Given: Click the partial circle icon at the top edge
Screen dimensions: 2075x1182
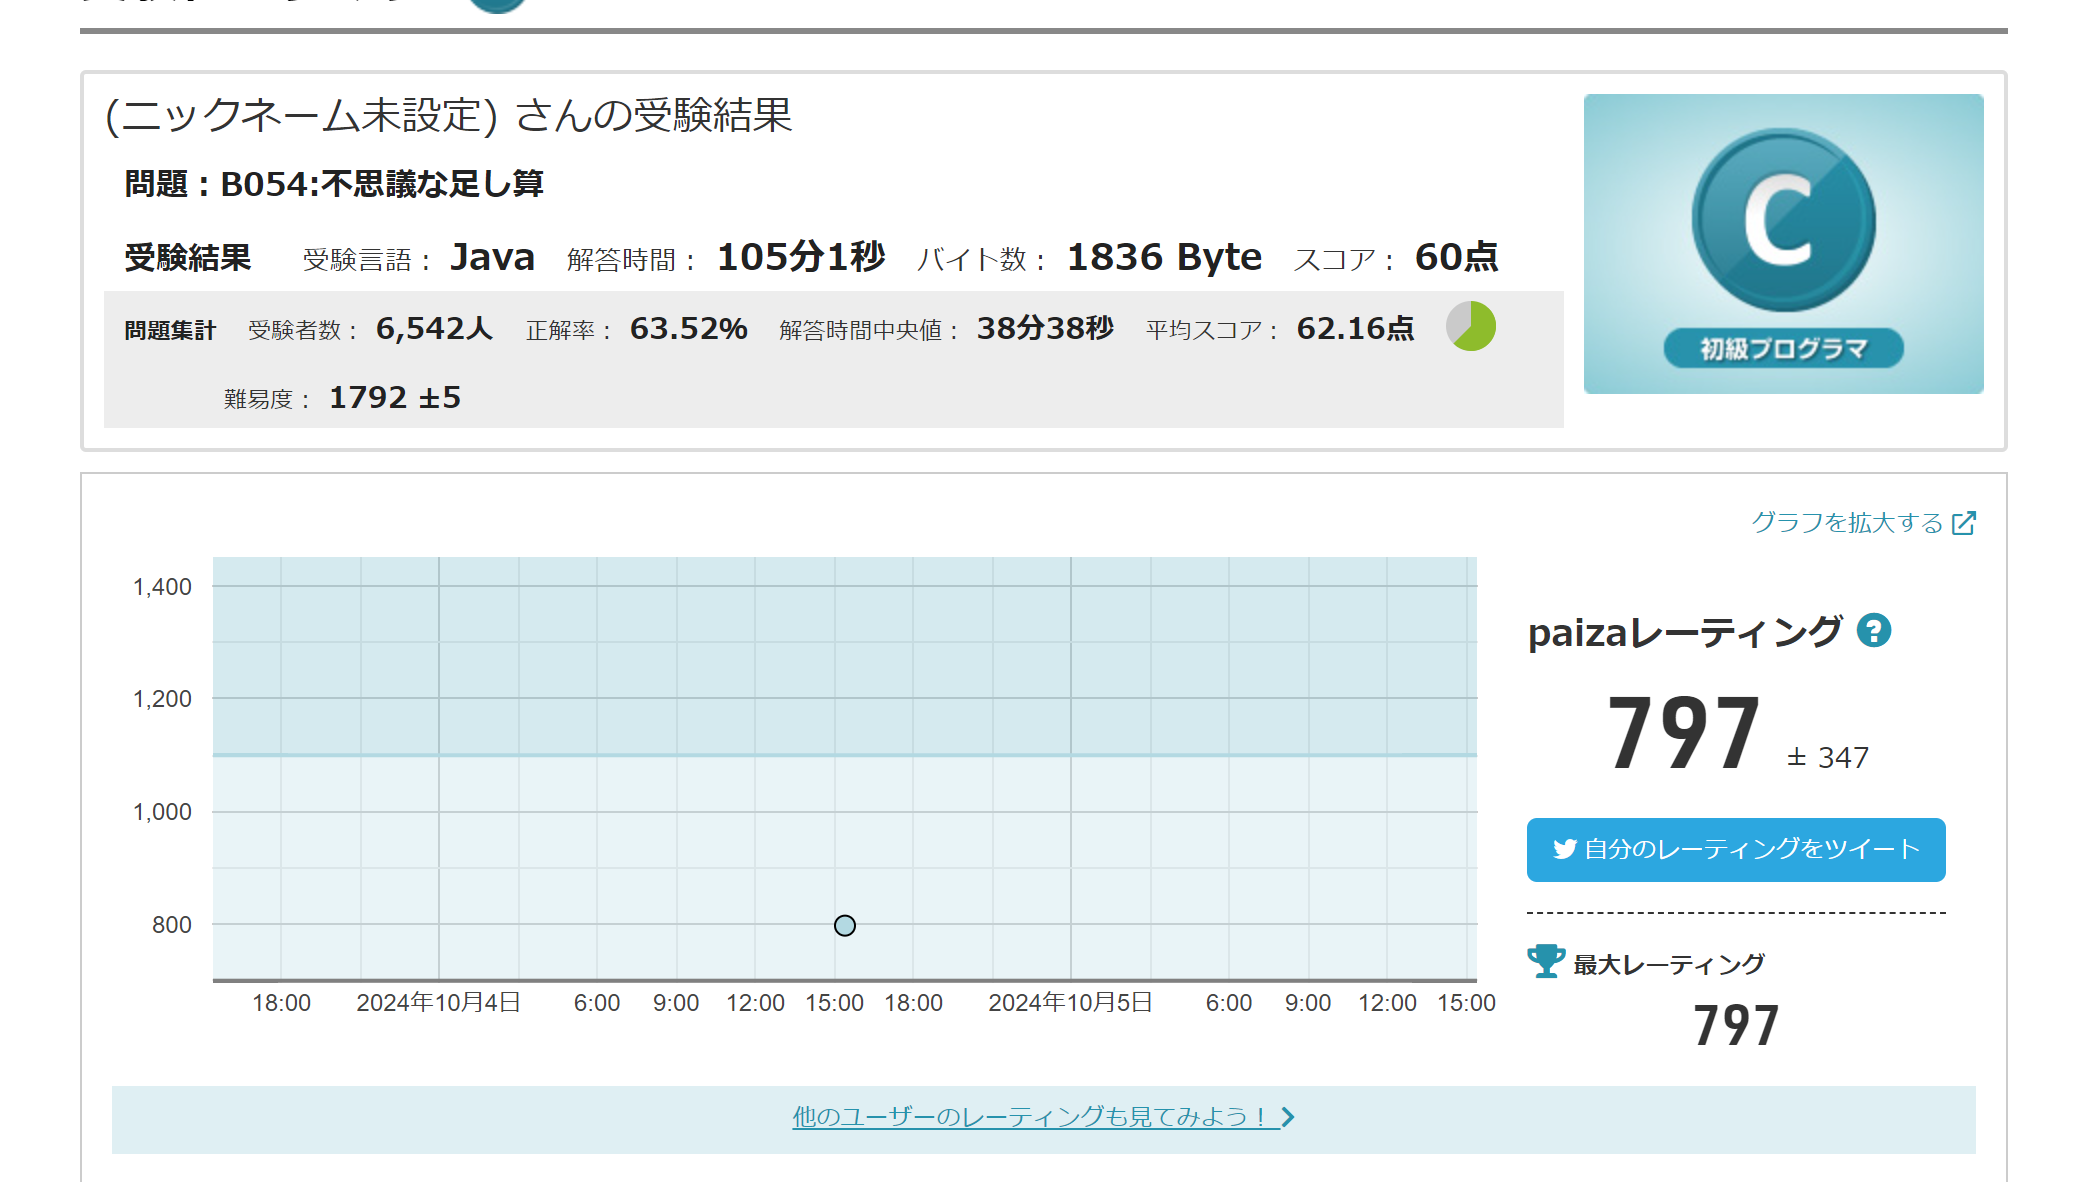Looking at the screenshot, I should click(497, 5).
